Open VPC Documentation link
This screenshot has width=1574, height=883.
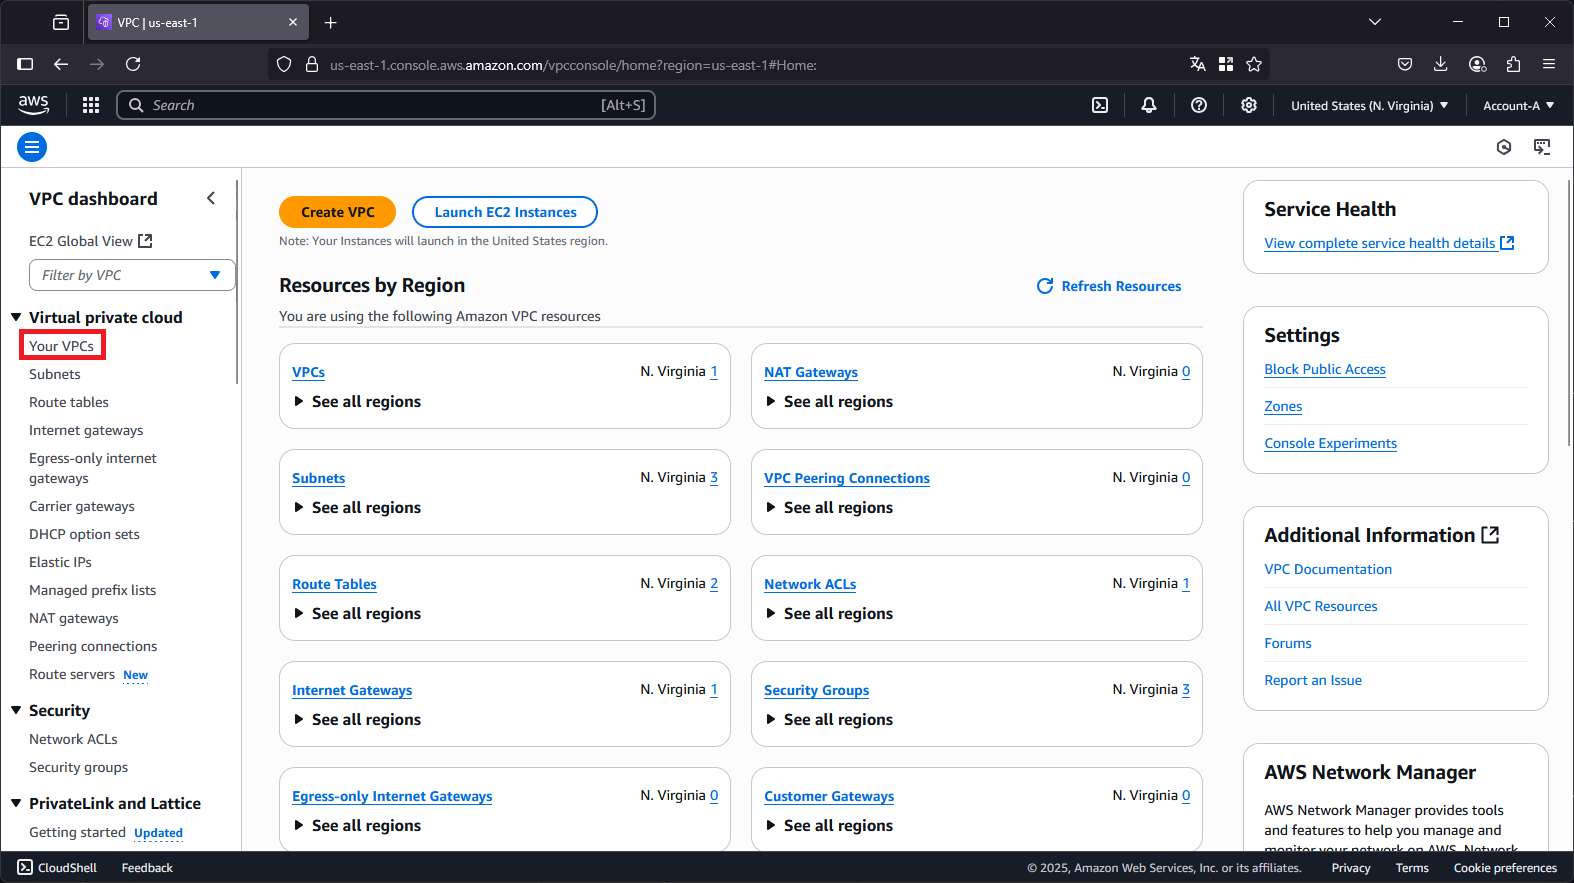coord(1328,569)
